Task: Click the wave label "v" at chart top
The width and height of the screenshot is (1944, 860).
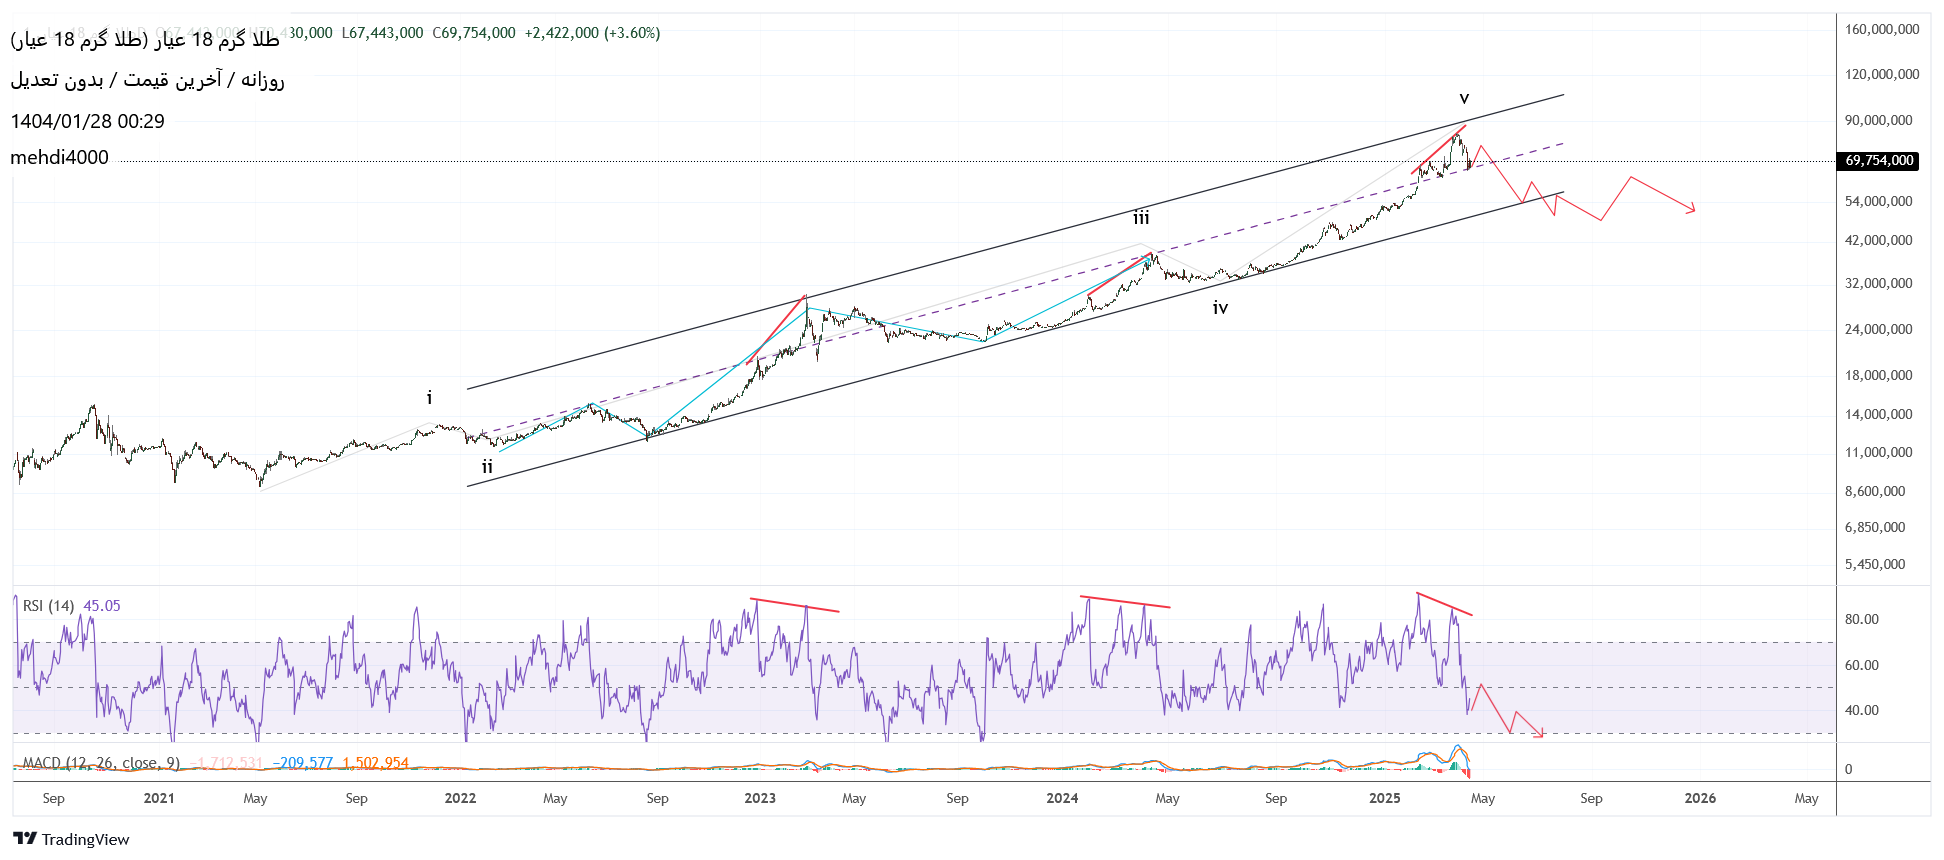Action: [1464, 98]
